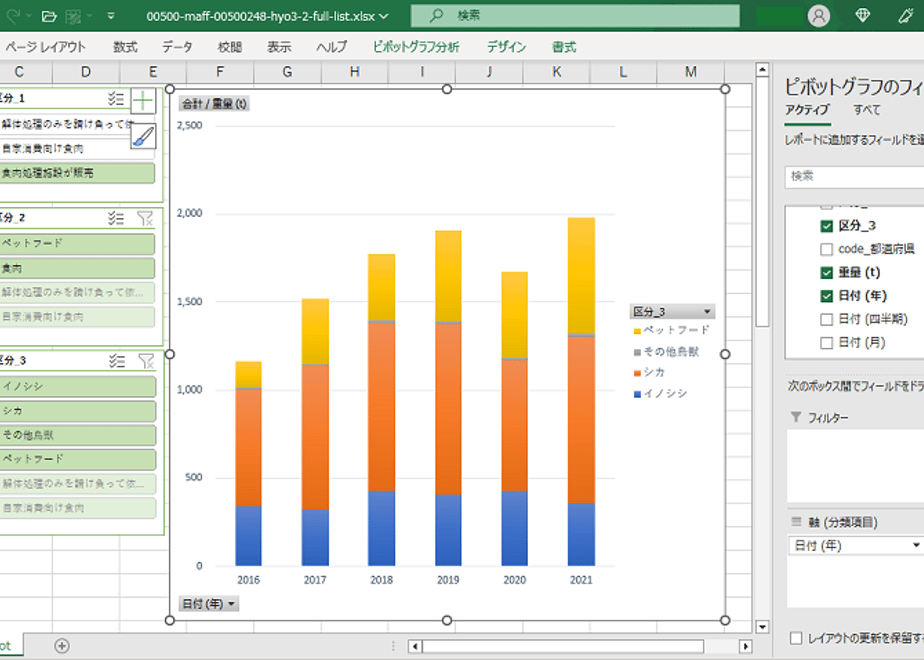
Task: Check the code_都道府県 field checkbox
Action: point(826,249)
